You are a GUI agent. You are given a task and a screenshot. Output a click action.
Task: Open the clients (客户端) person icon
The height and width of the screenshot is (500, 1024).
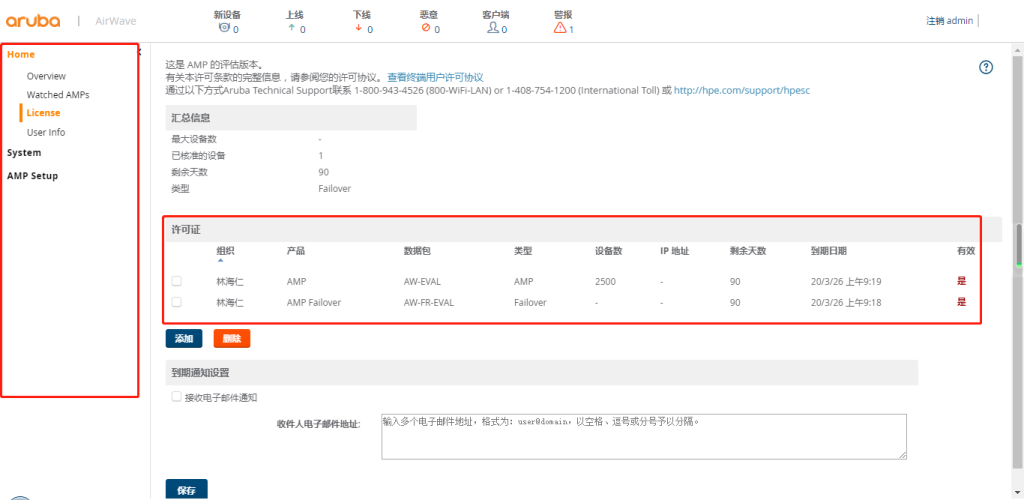coord(494,28)
